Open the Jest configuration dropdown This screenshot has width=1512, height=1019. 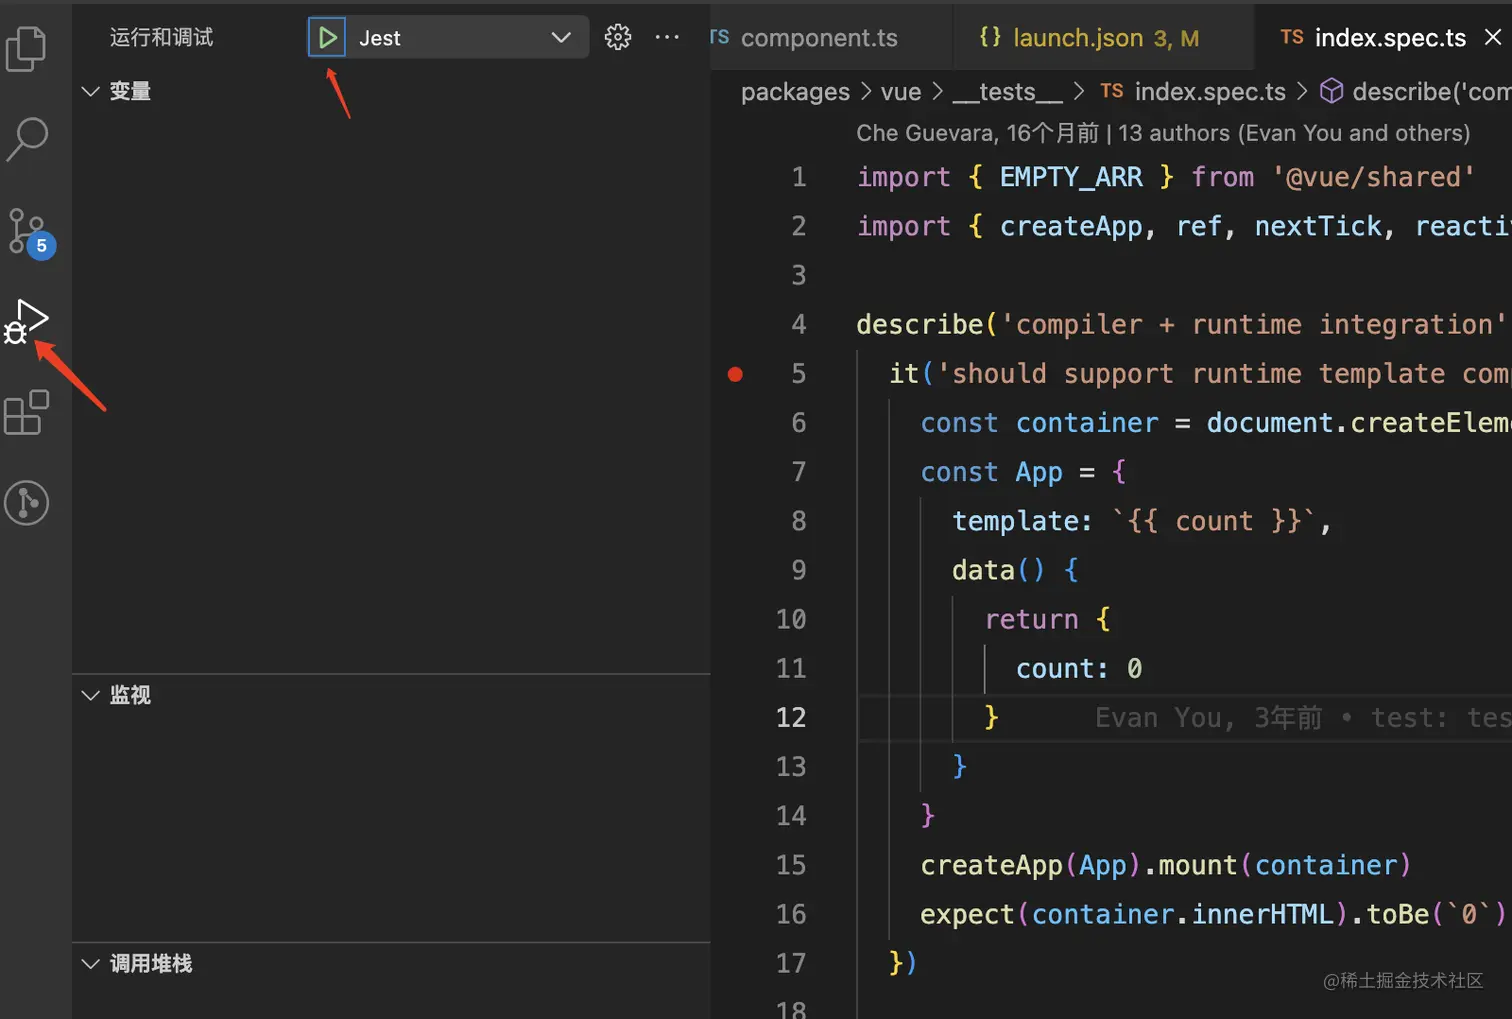[467, 38]
